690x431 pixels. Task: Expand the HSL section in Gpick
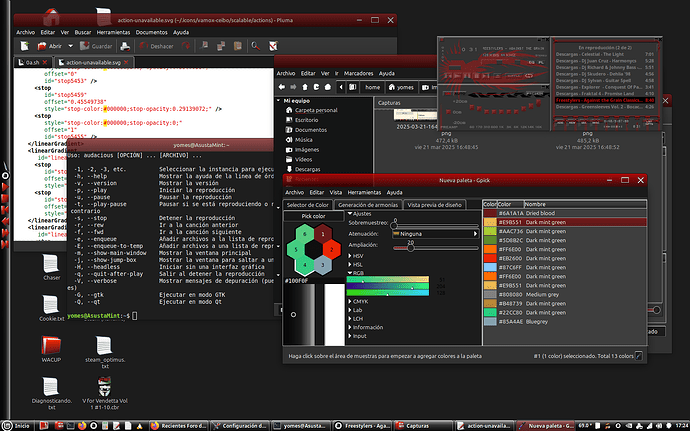[350, 265]
